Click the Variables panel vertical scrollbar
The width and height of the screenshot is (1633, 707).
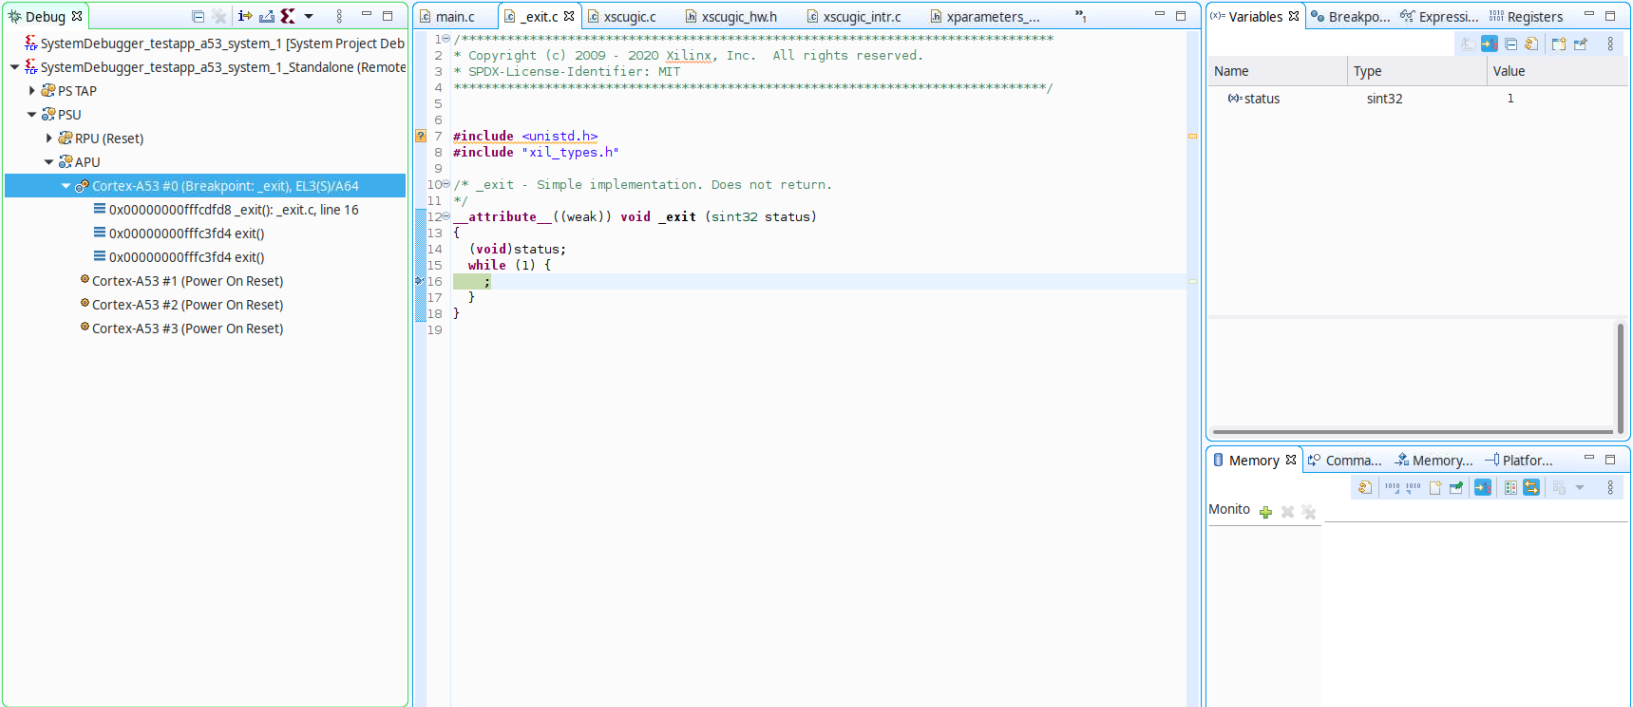point(1620,376)
